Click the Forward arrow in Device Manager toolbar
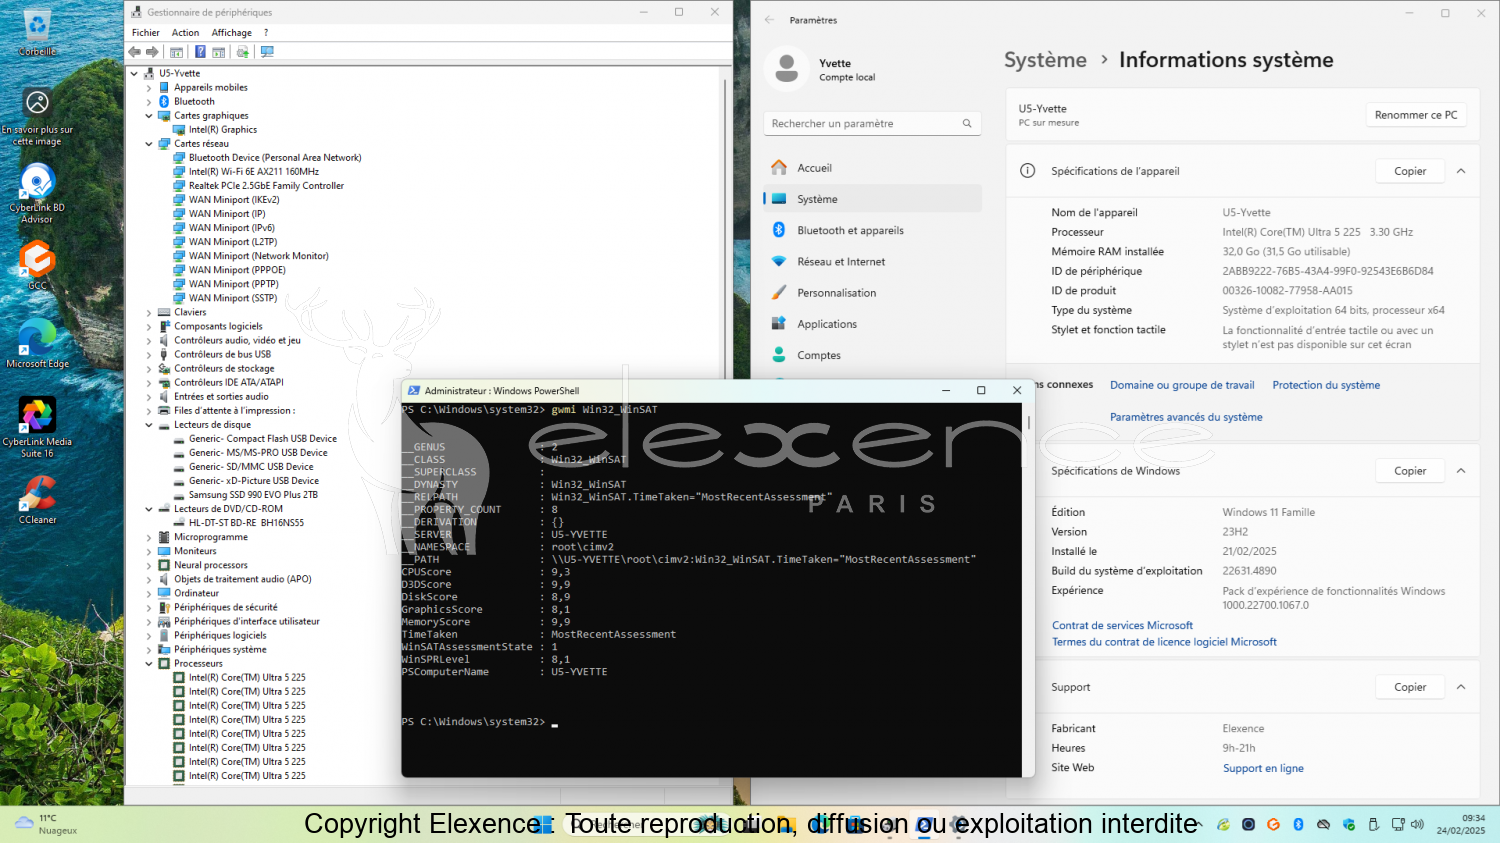 pyautogui.click(x=152, y=52)
